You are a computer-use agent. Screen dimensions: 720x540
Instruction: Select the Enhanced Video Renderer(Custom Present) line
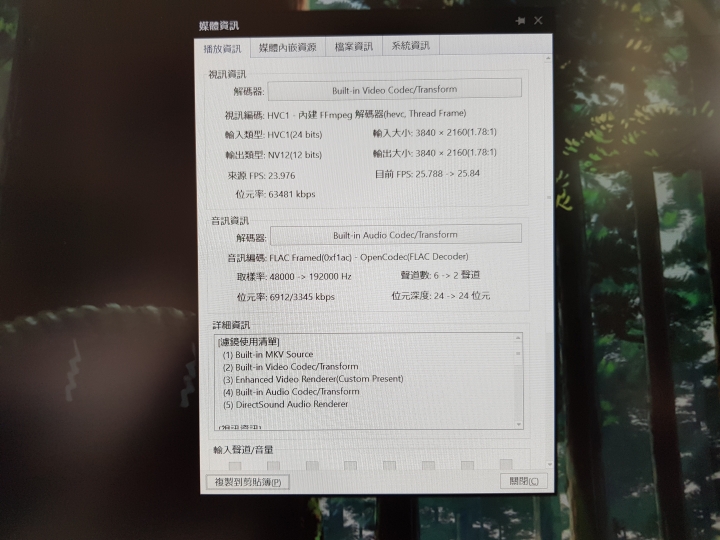[x=313, y=379]
